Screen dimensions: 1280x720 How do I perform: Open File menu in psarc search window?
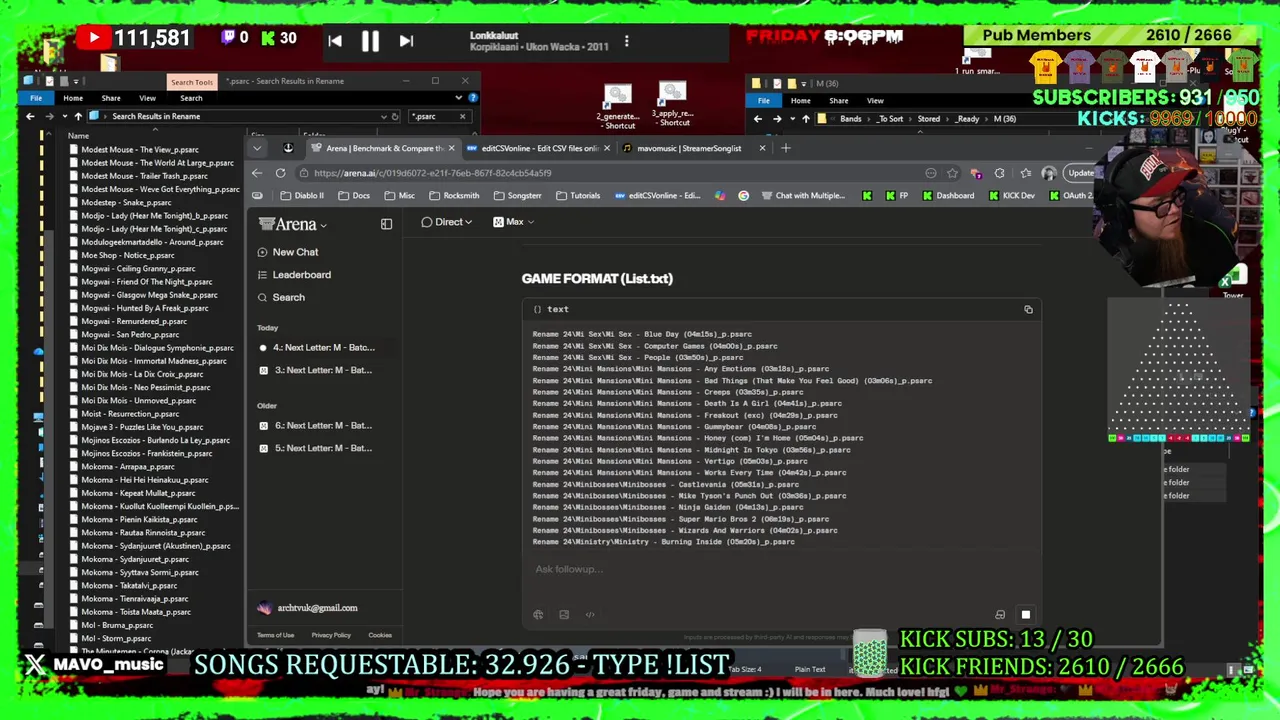[36, 98]
